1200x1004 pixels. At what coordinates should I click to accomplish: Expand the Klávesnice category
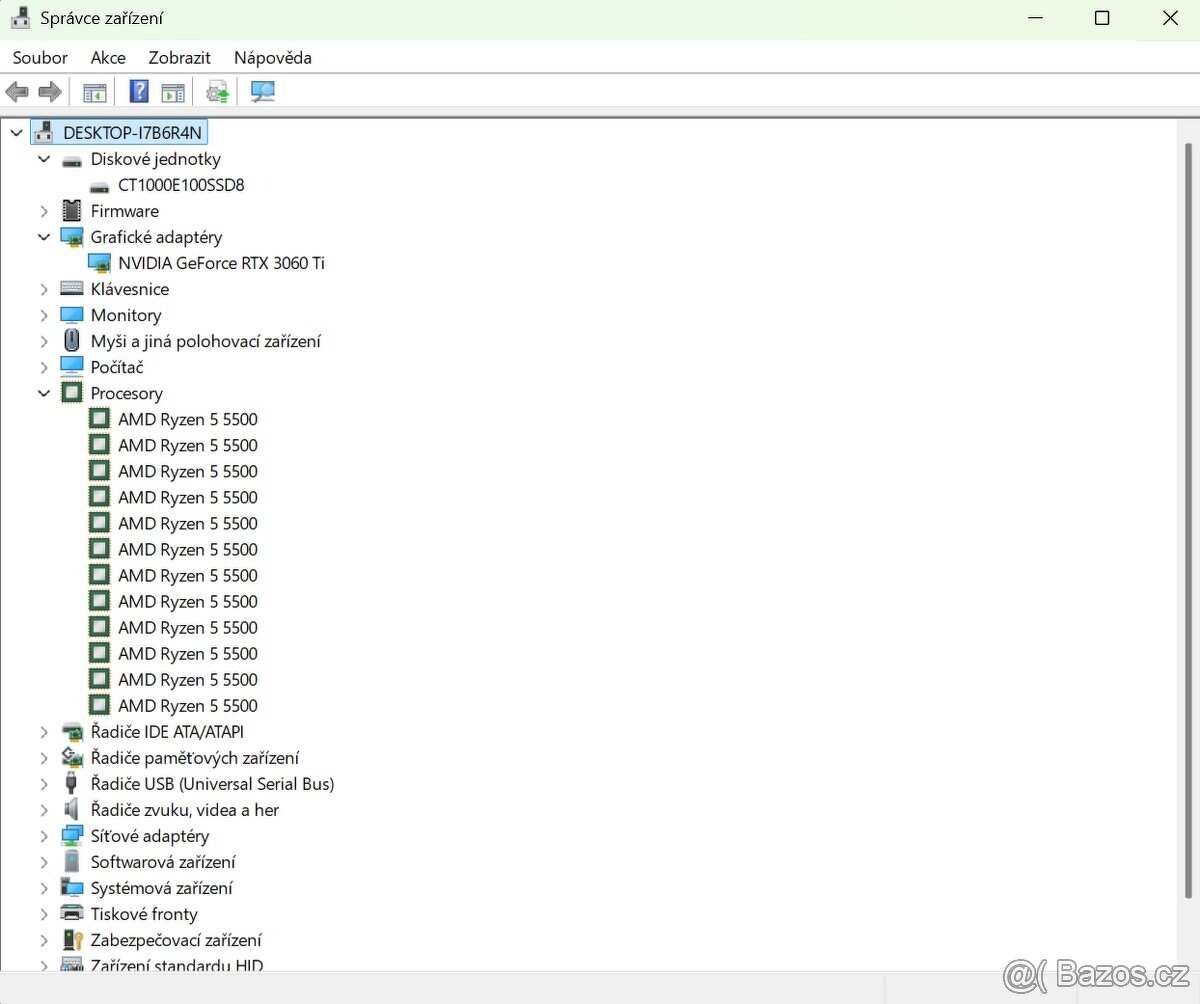click(44, 289)
